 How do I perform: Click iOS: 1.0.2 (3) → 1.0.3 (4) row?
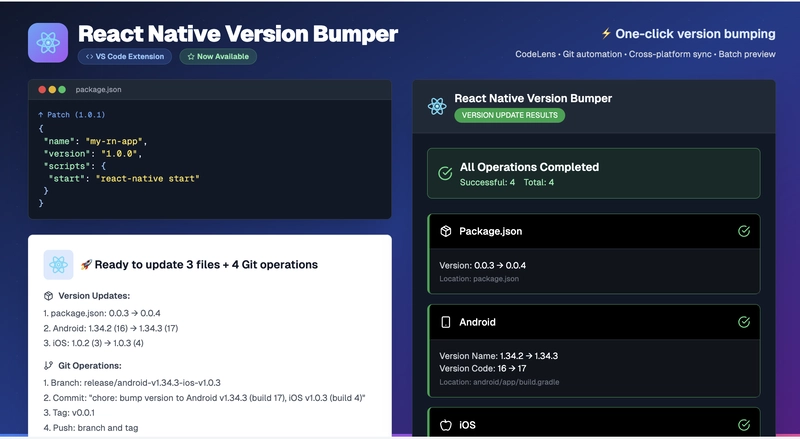(93, 343)
